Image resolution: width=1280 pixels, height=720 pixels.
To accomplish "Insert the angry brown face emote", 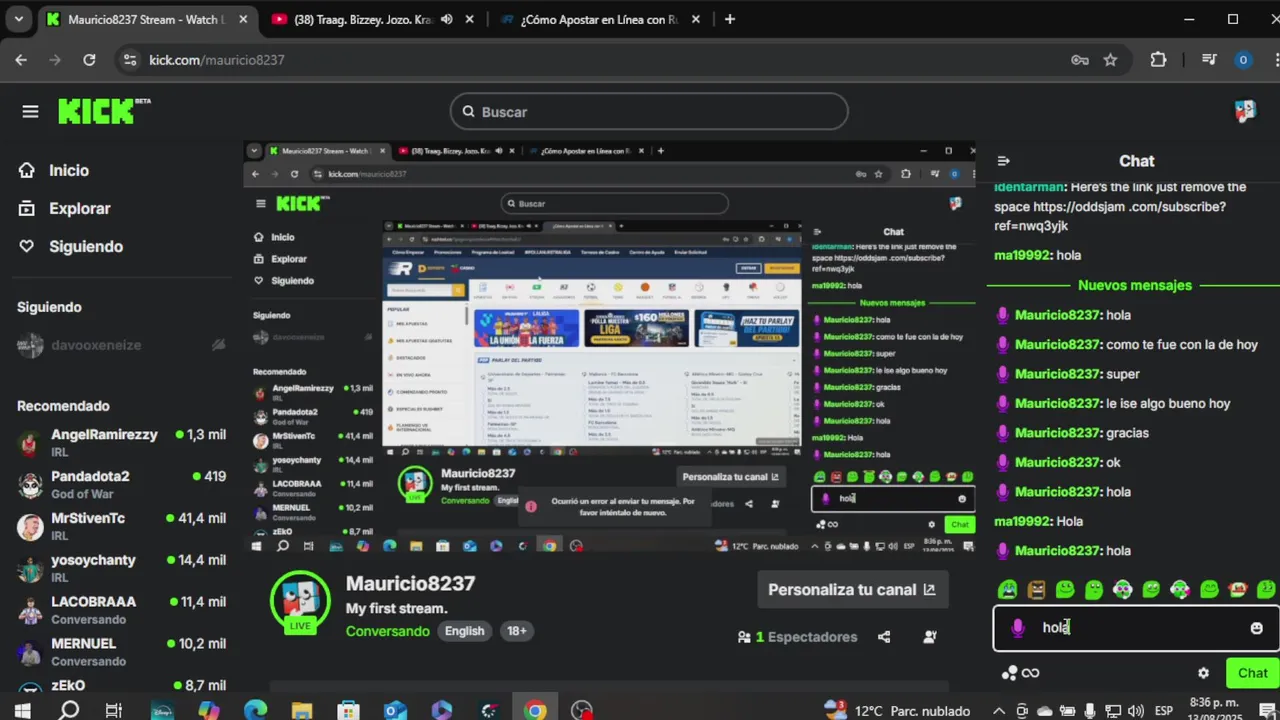I will click(1037, 590).
